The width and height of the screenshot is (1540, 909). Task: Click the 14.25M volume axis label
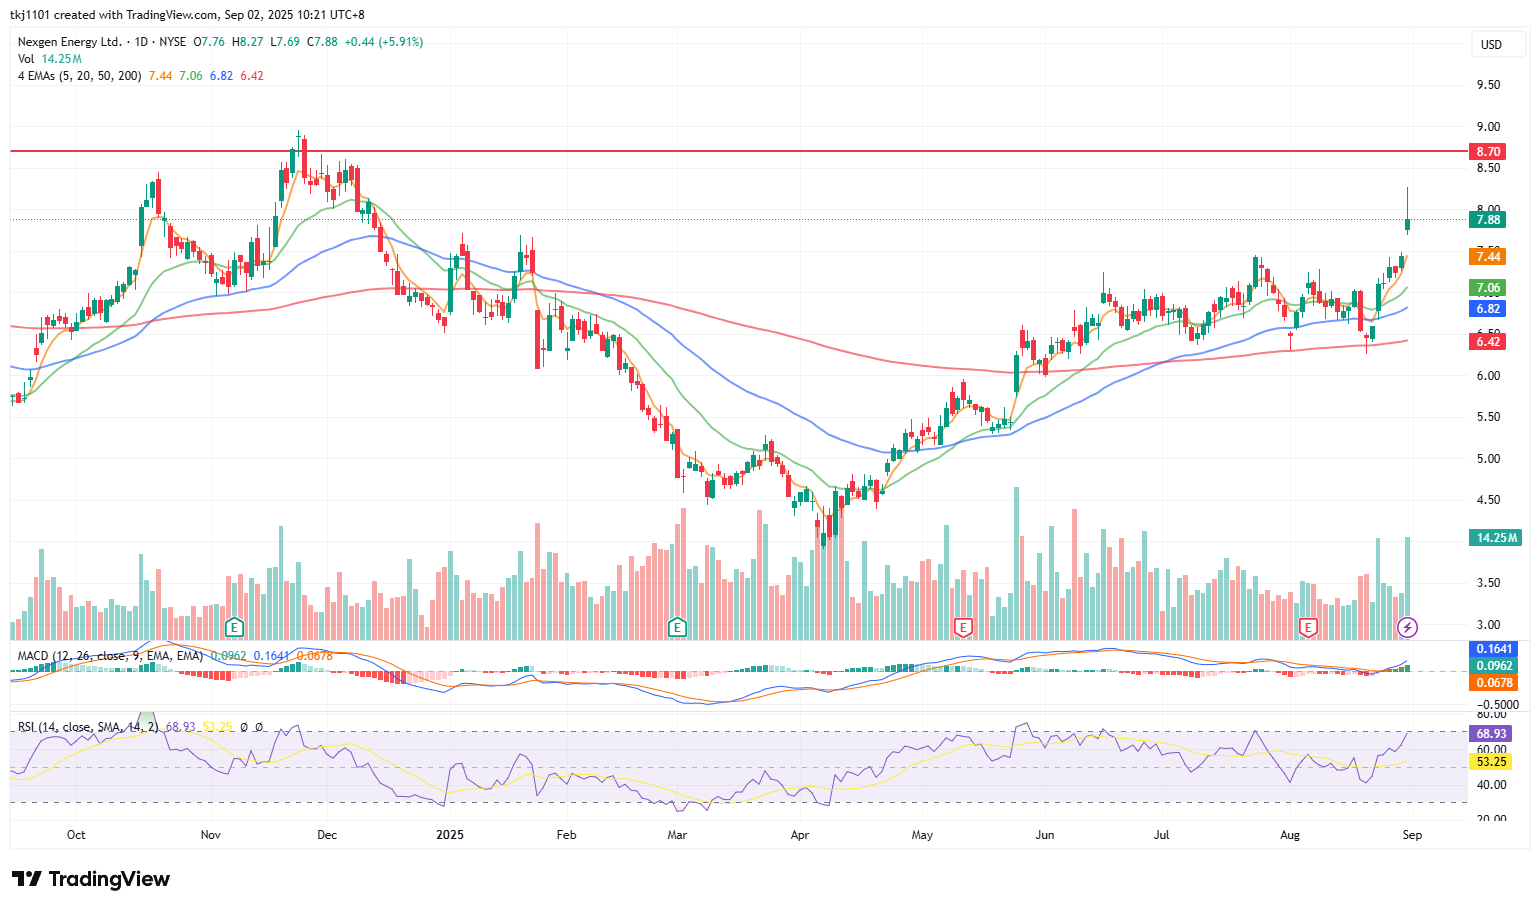1496,538
